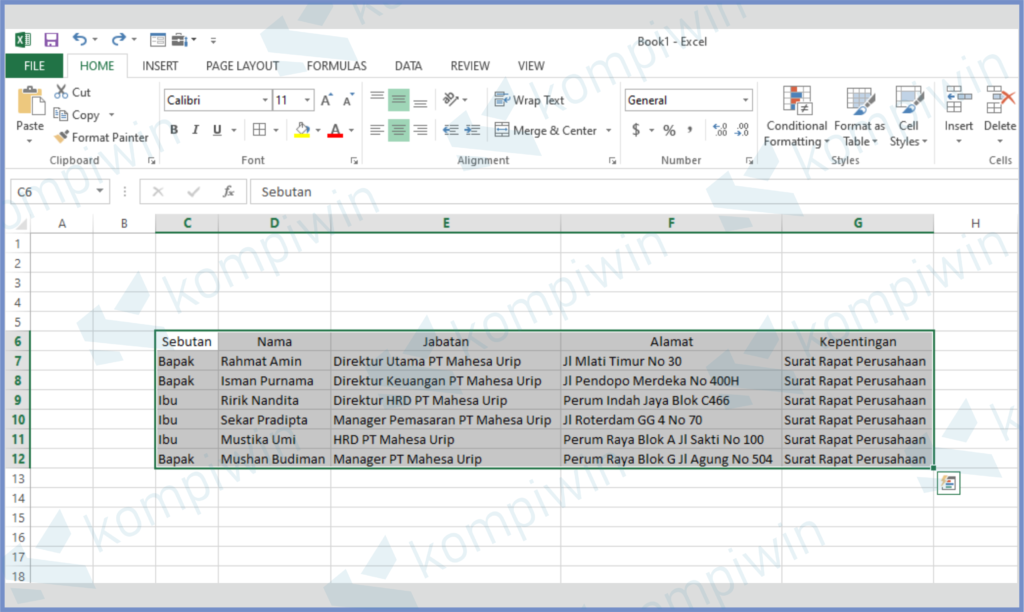Viewport: 1024px width, 612px height.
Task: Open the General number format dropdown
Action: (x=746, y=100)
